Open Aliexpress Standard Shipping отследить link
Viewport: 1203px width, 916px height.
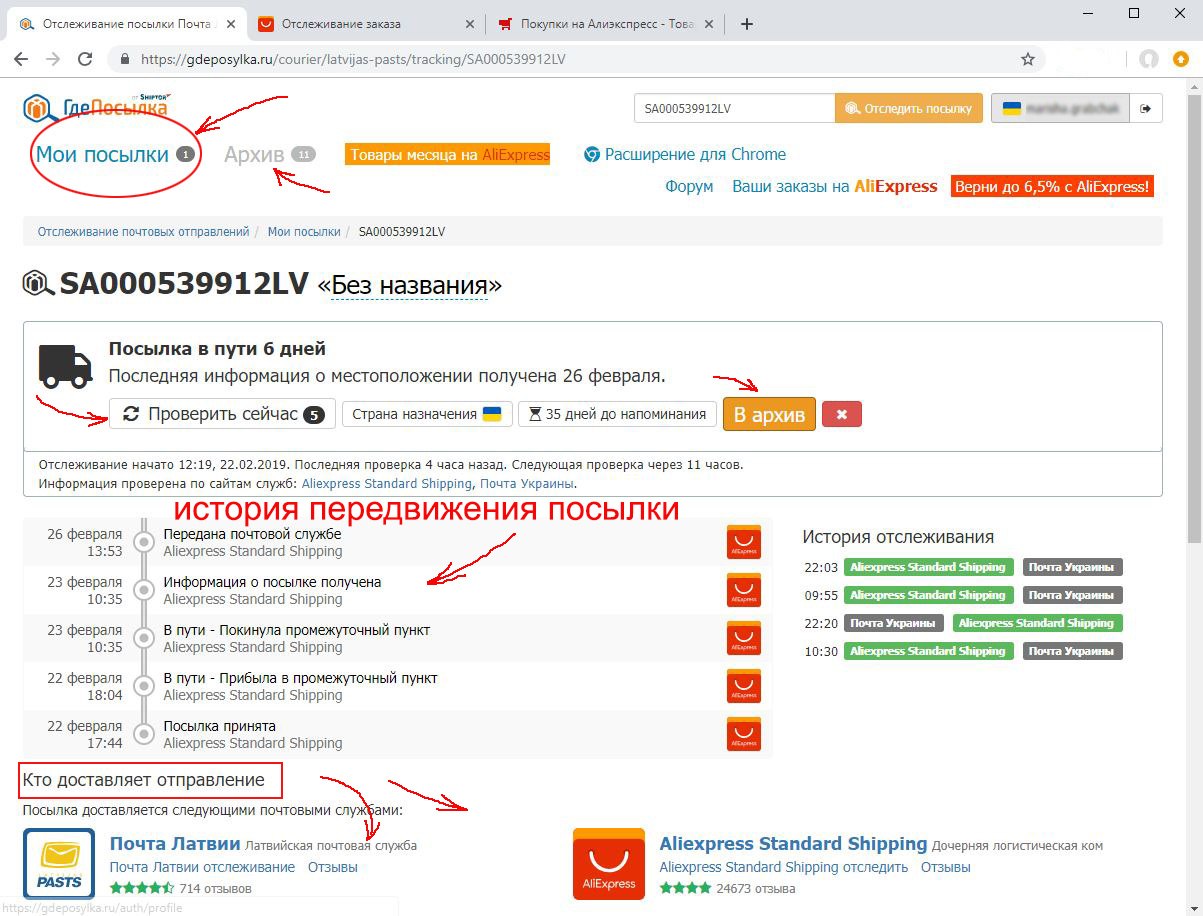784,867
